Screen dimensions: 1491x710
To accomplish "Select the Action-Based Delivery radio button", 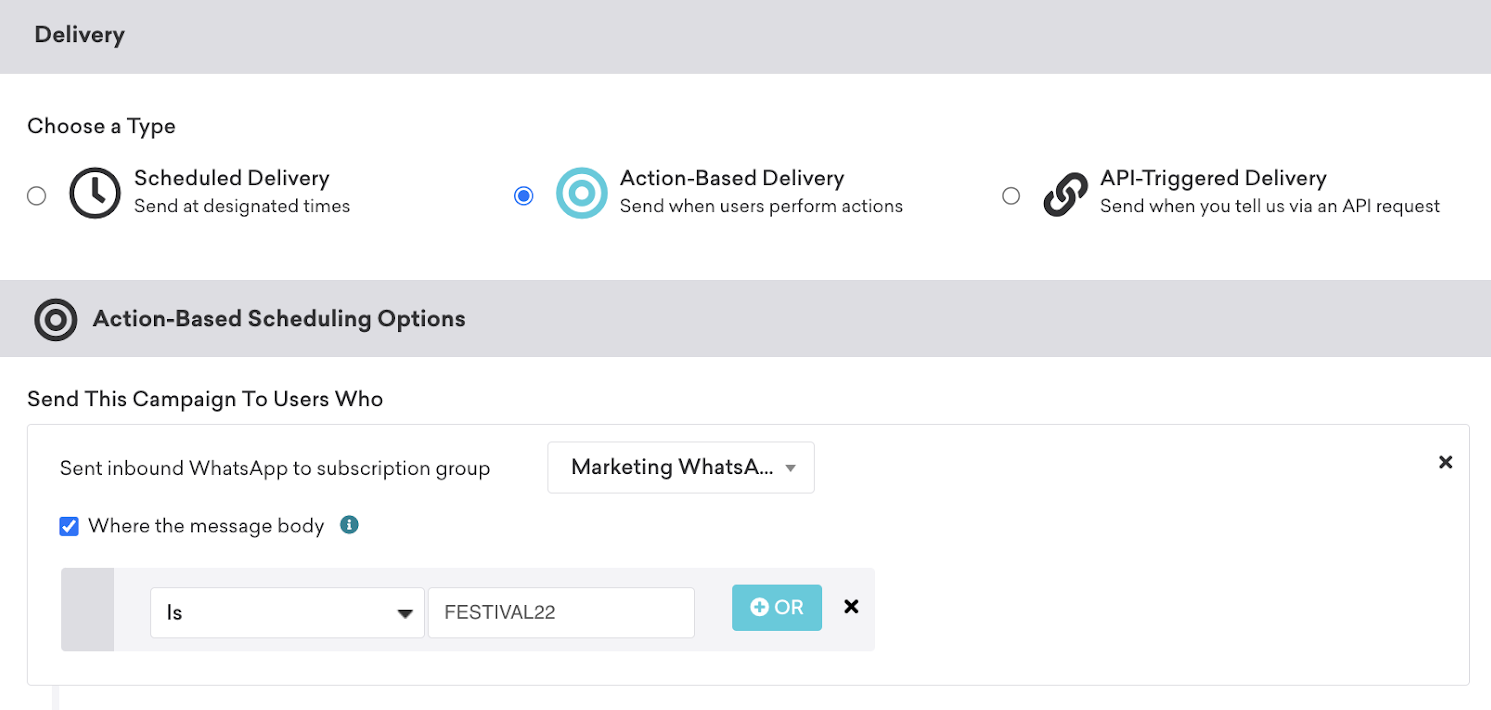I will point(523,196).
